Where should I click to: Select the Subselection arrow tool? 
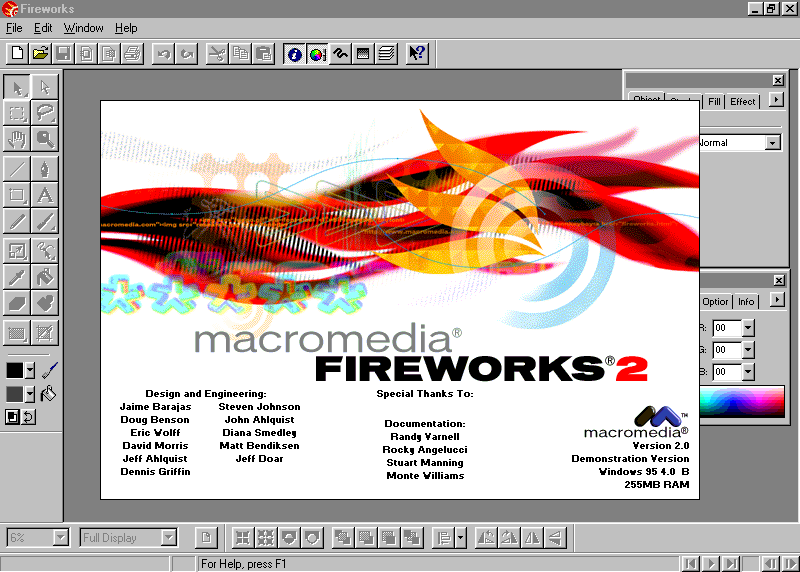(45, 87)
